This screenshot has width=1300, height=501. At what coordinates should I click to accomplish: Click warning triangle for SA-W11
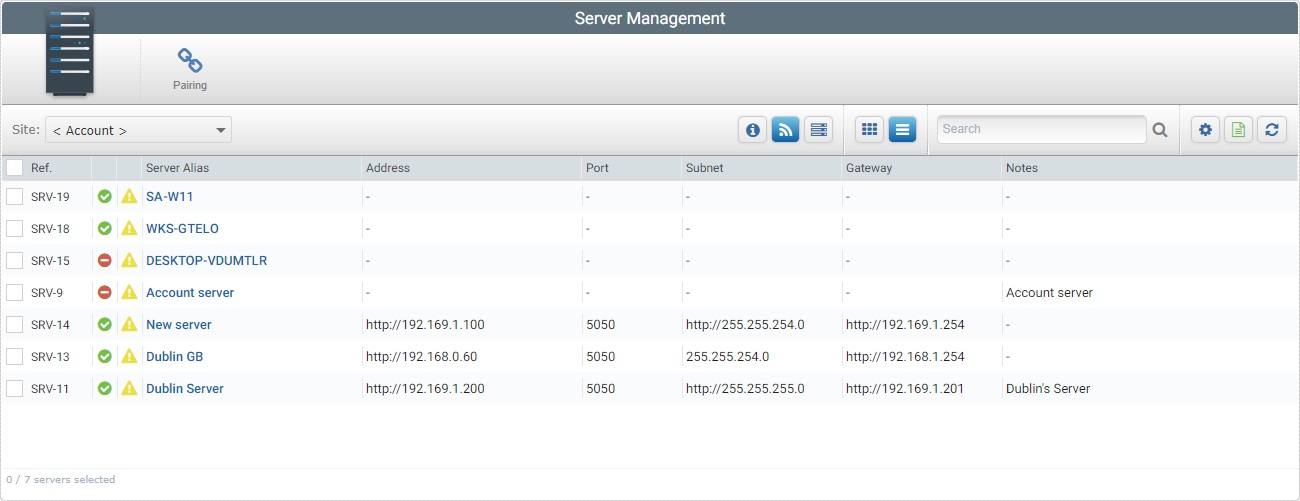(x=129, y=196)
